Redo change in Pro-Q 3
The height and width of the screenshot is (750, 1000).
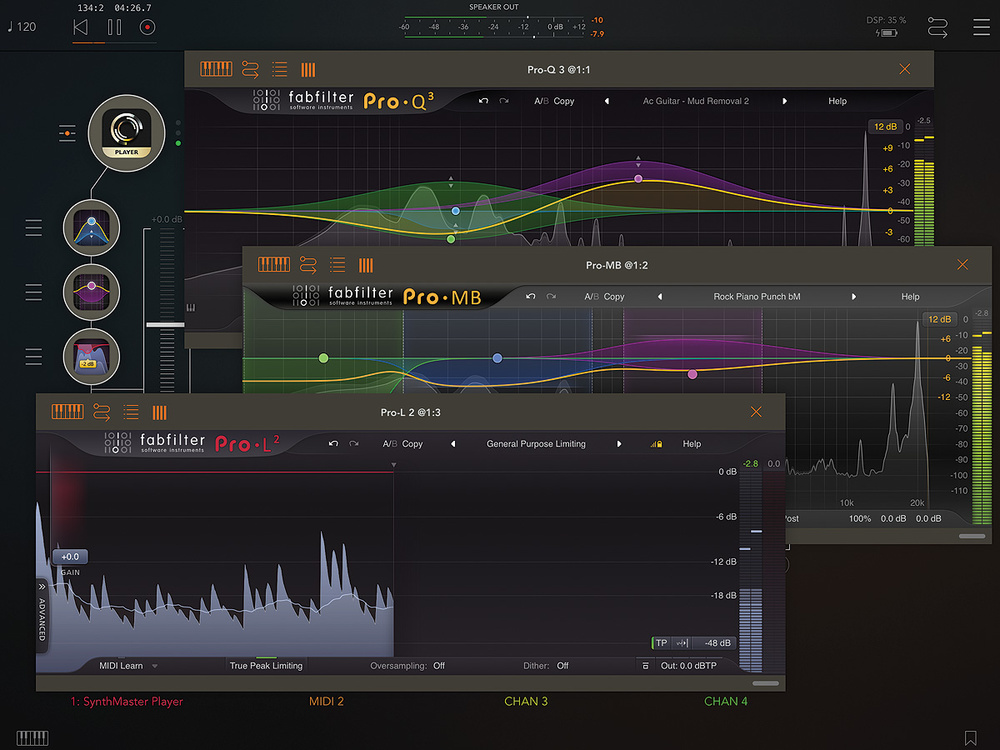pos(504,101)
